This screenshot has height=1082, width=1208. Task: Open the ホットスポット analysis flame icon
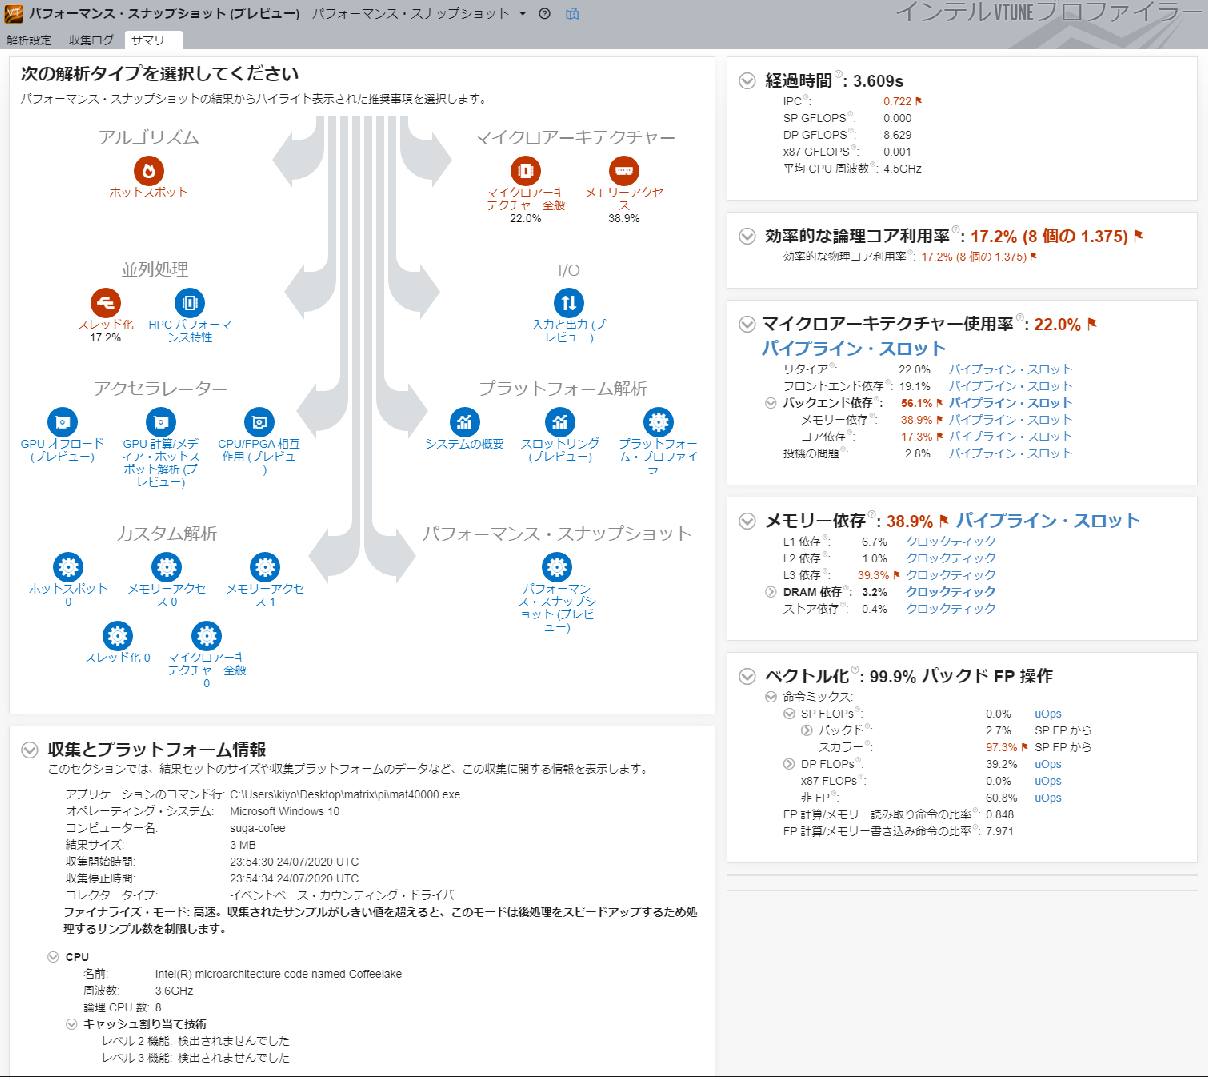pyautogui.click(x=149, y=170)
